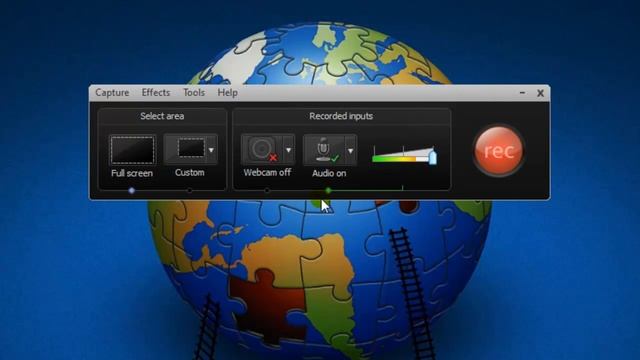Toggle the webcam on
Image resolution: width=640 pixels, height=360 pixels.
point(262,150)
